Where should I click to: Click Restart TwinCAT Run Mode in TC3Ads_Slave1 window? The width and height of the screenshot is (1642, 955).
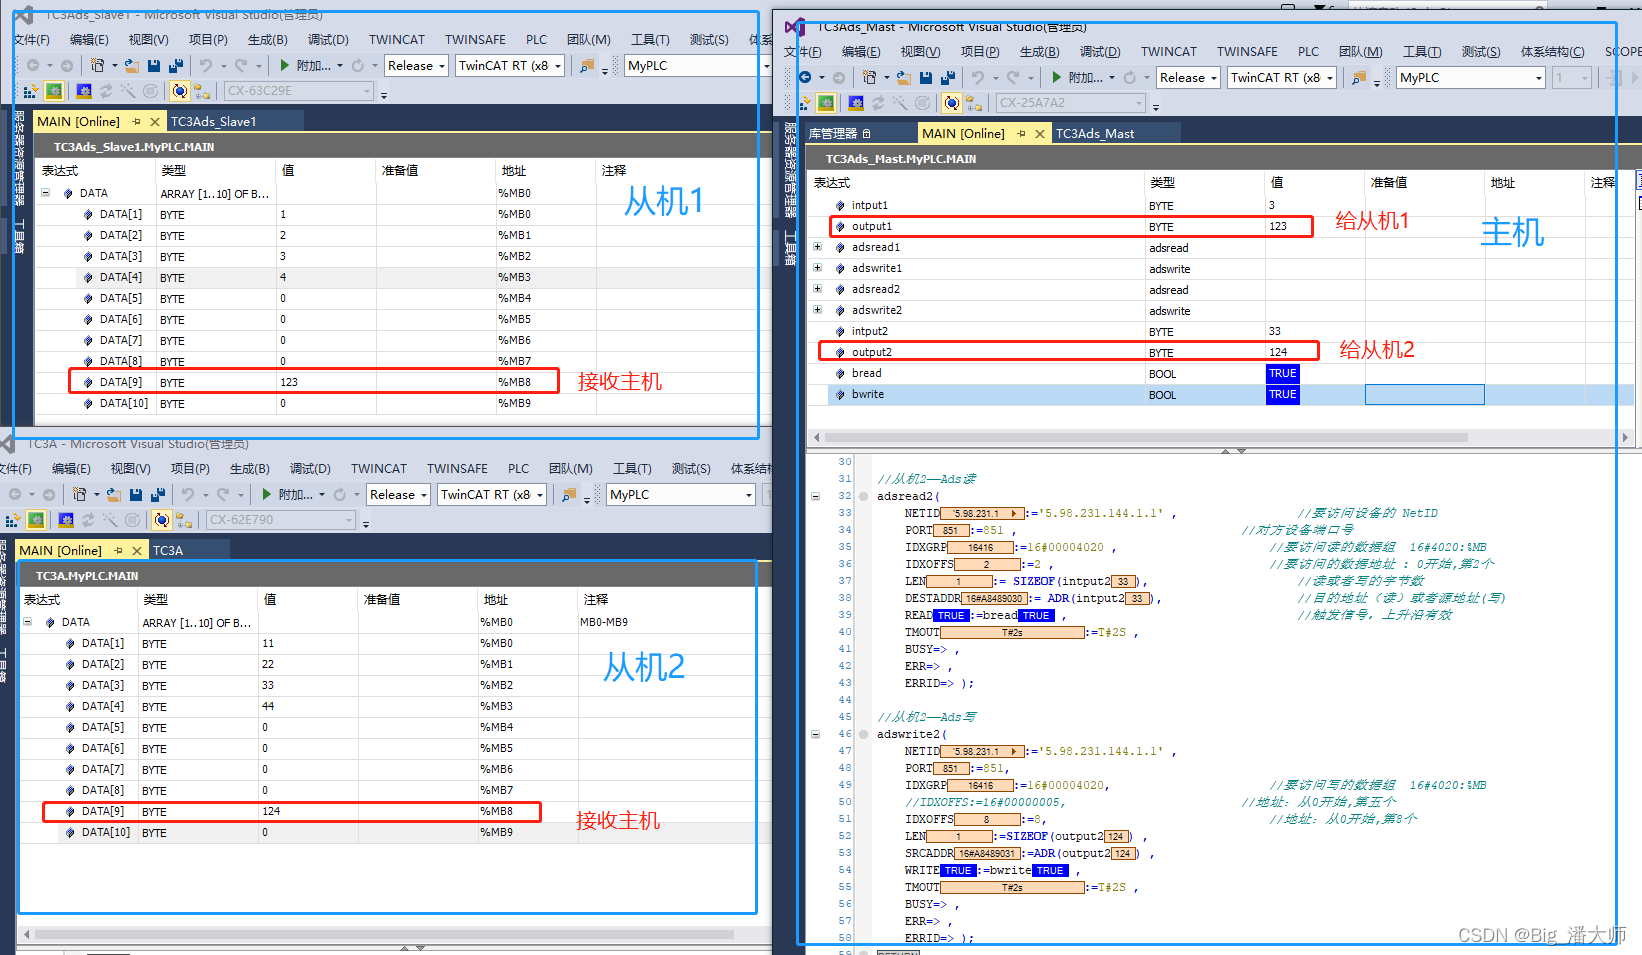tap(54, 91)
